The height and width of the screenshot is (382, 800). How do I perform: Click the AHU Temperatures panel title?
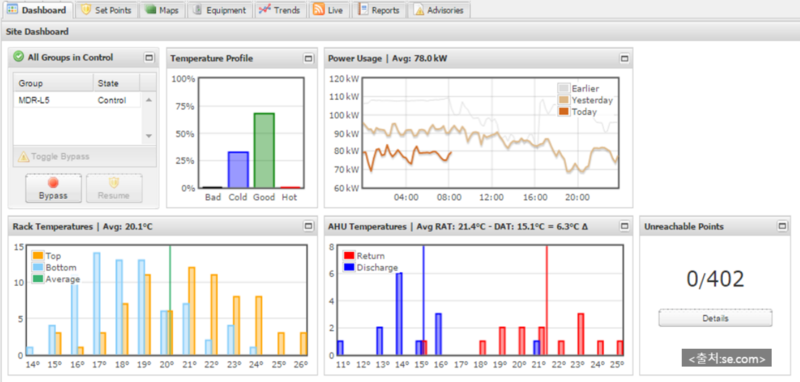pos(458,226)
